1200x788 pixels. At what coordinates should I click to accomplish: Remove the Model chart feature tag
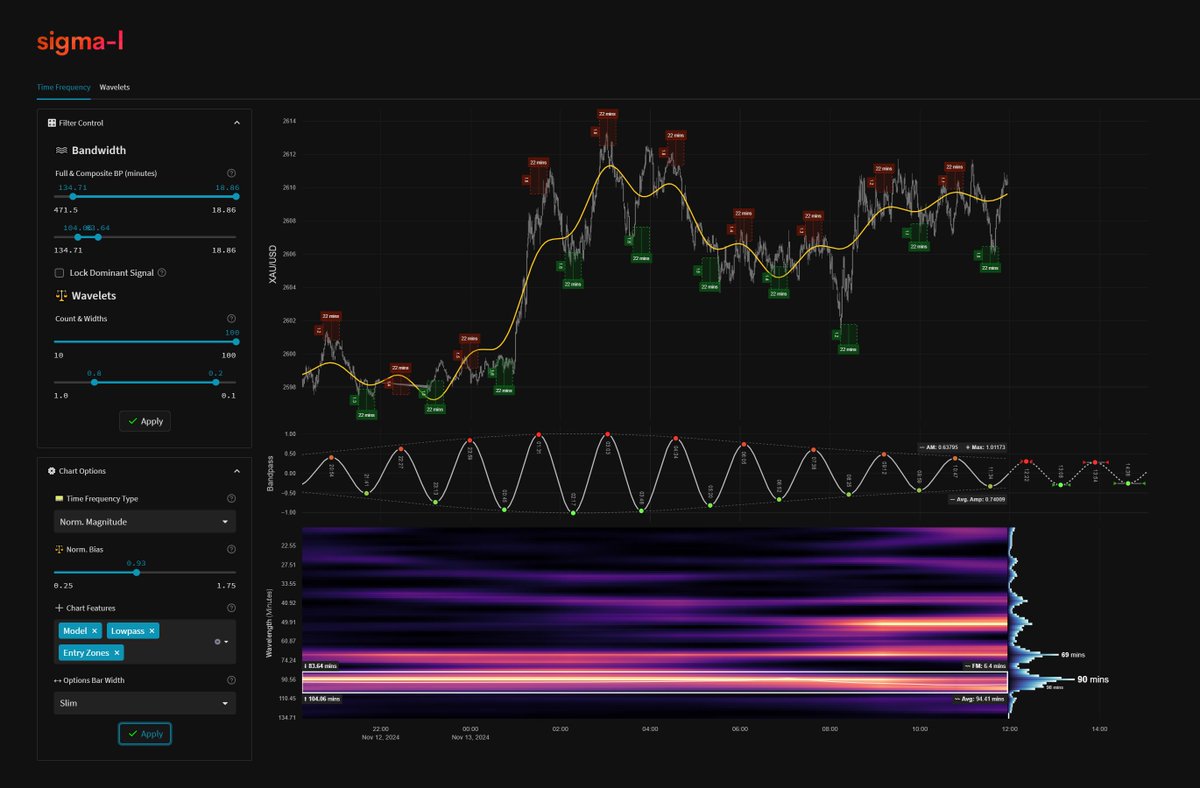coord(95,631)
